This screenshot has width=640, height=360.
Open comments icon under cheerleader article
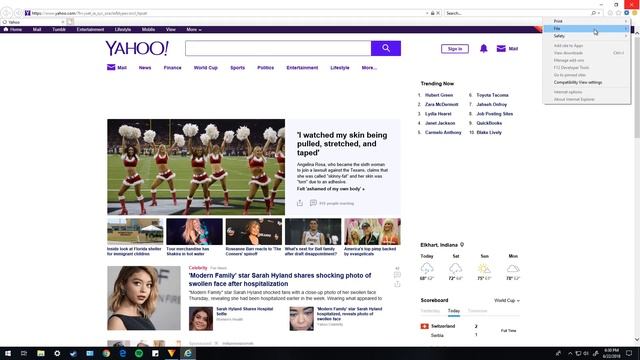tap(313, 203)
